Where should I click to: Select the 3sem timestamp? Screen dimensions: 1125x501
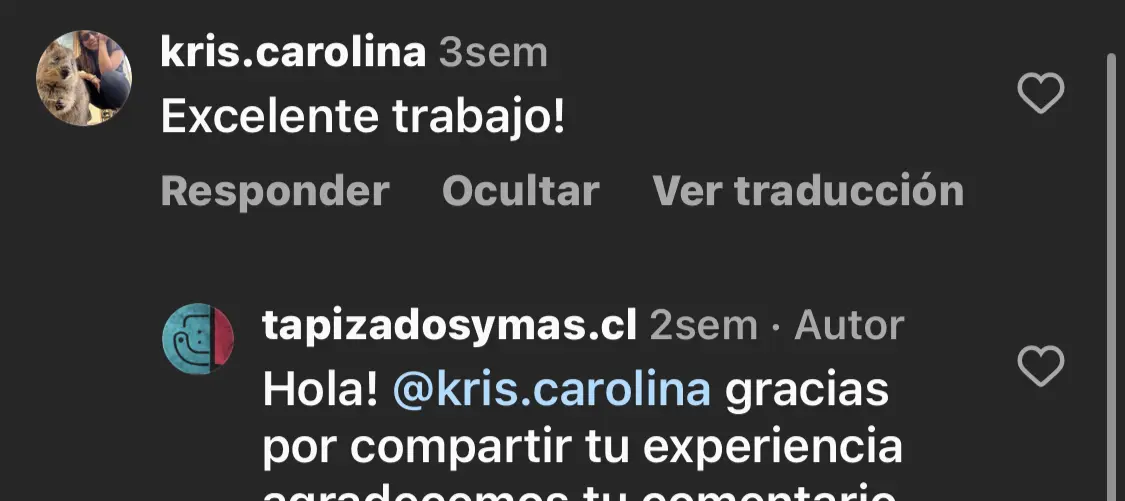(x=494, y=53)
